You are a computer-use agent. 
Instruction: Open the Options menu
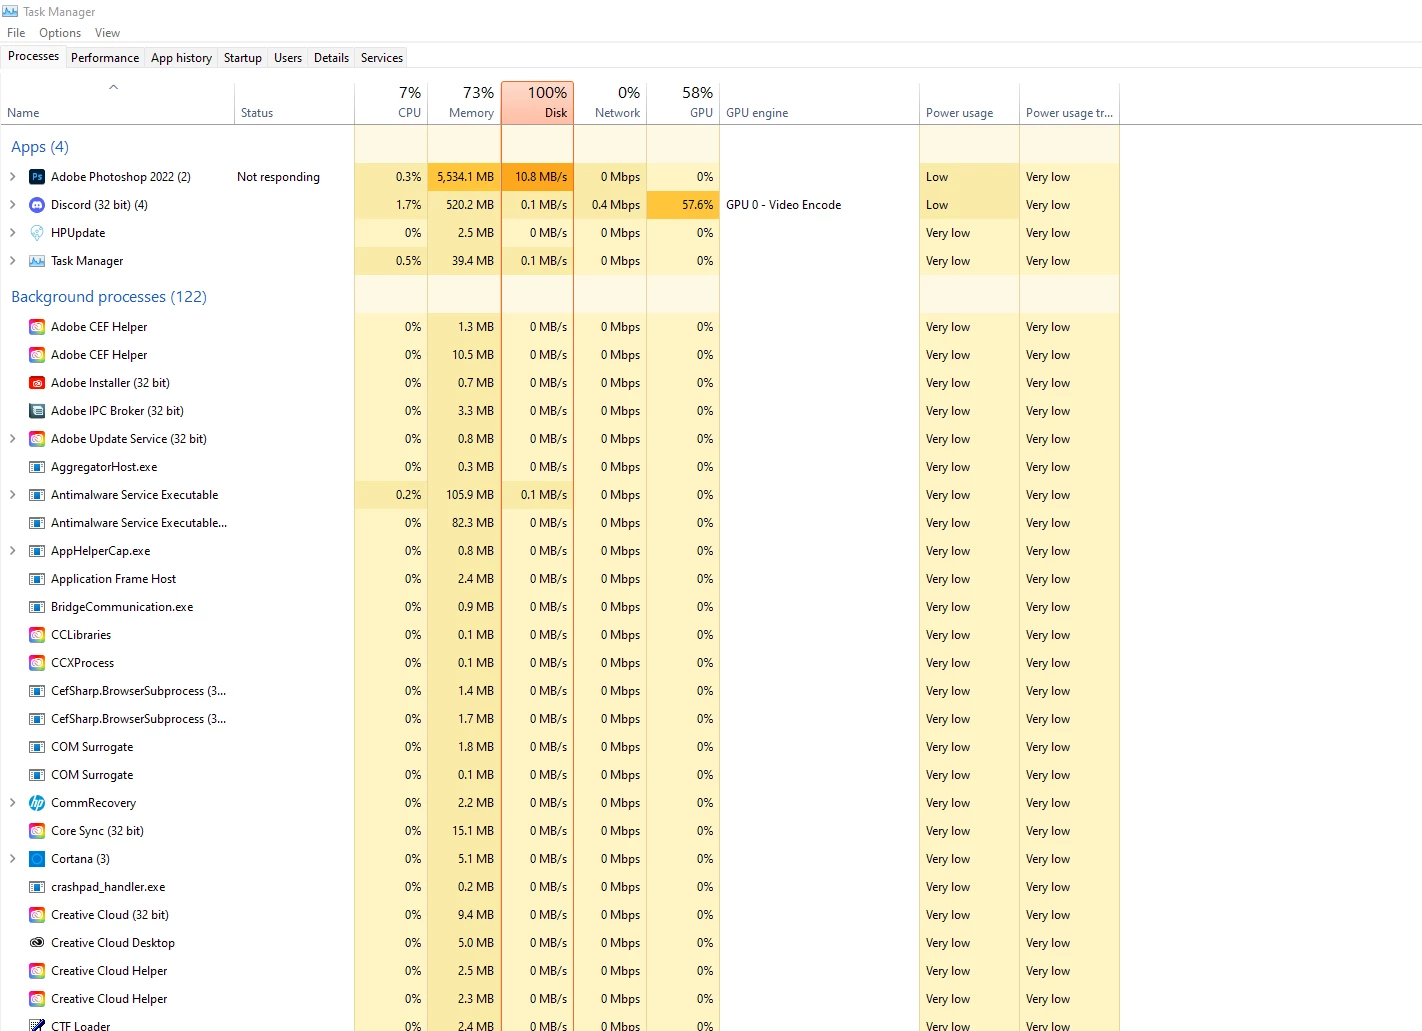click(x=60, y=33)
